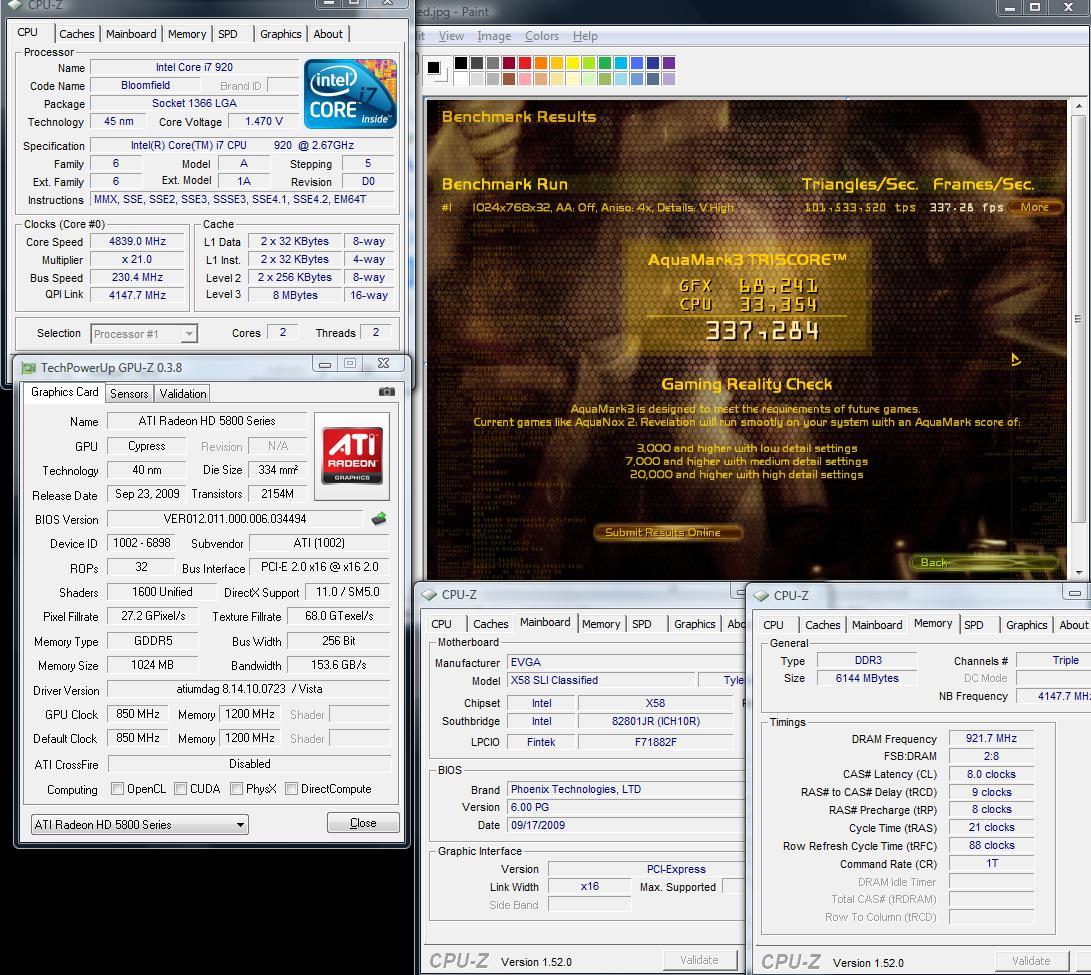
Task: Click the GPU Clock 850 MHz field
Action: [x=138, y=714]
